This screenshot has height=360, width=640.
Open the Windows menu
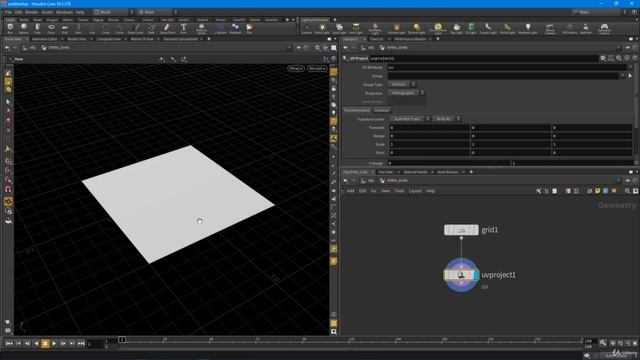(x=64, y=12)
